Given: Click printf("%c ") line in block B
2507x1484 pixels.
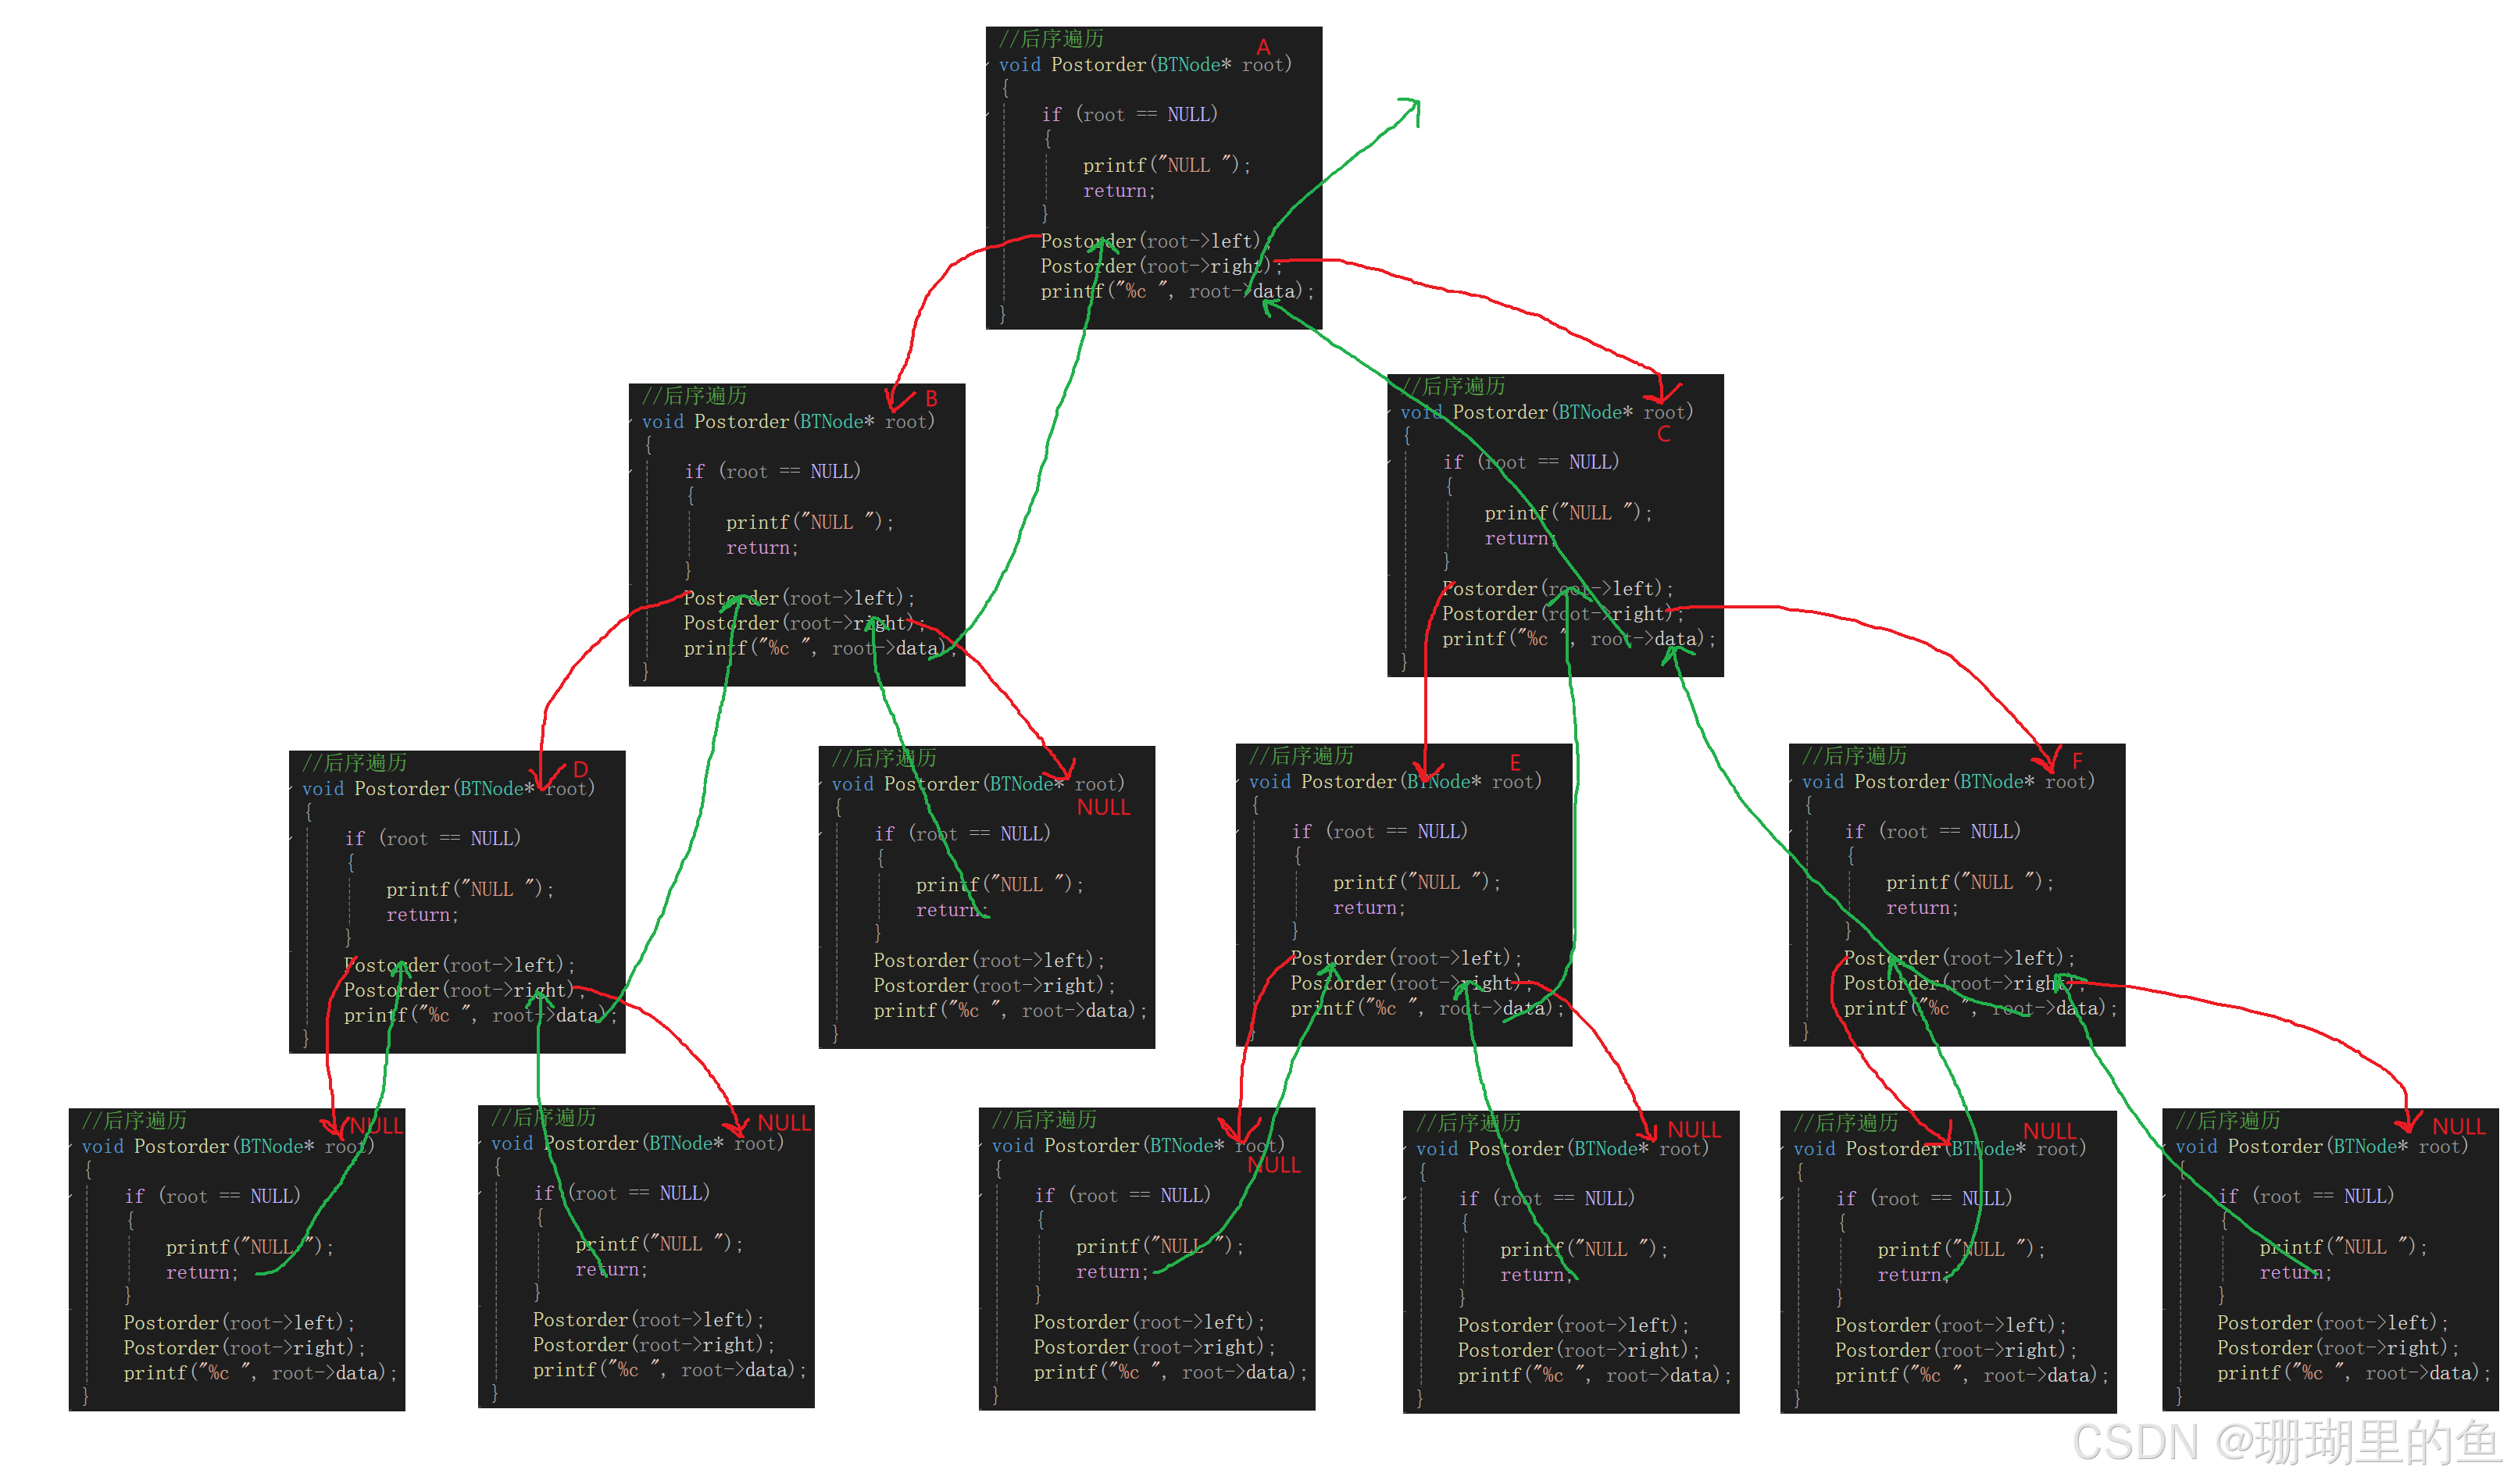Looking at the screenshot, I should point(812,648).
